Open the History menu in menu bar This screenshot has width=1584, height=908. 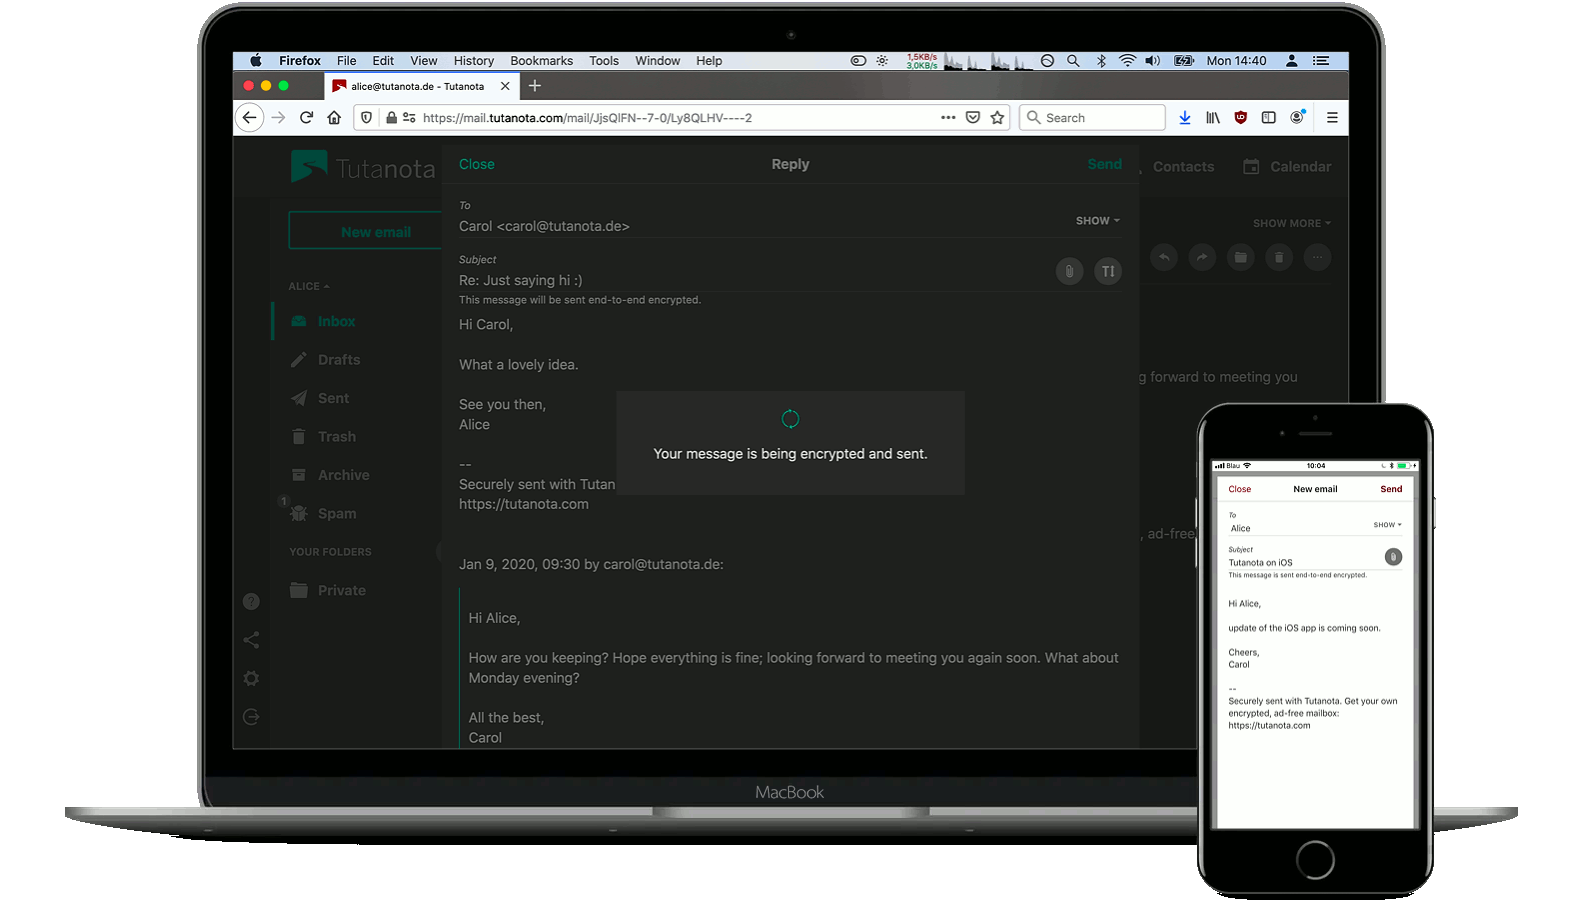click(473, 61)
